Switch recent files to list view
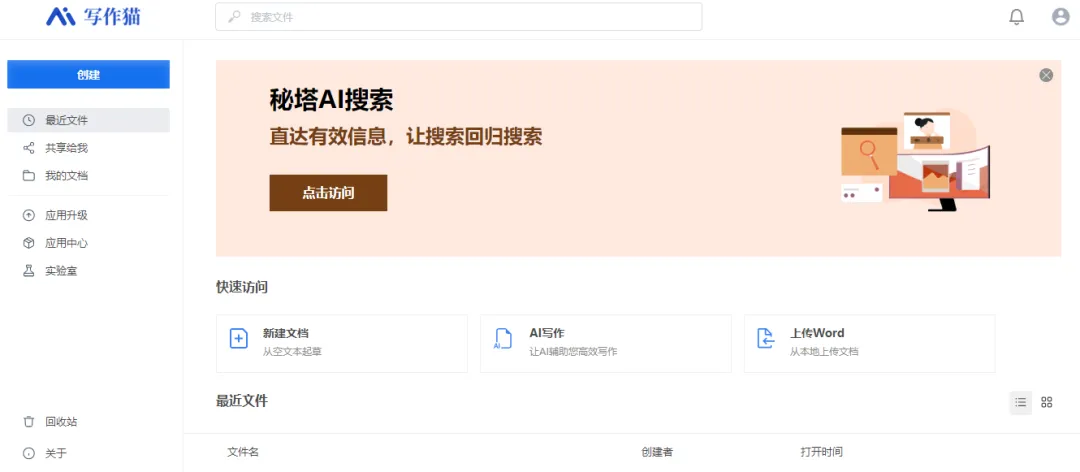 coord(1021,402)
